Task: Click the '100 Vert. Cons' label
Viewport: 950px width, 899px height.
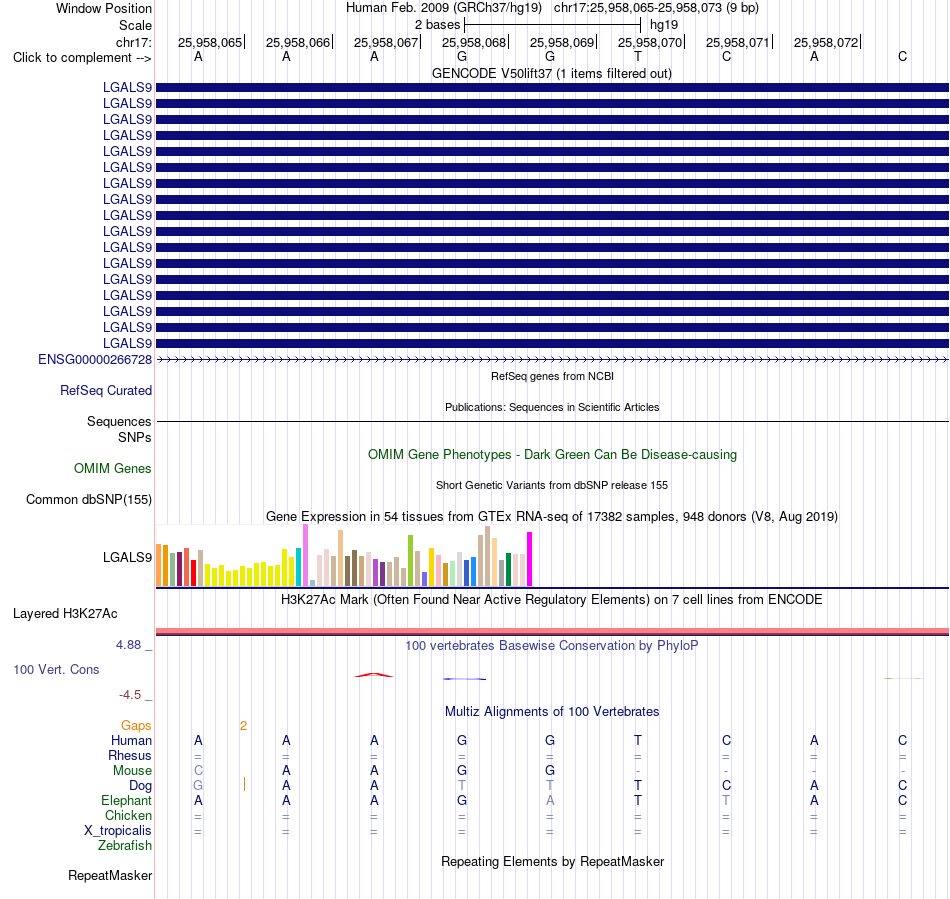Action: (56, 669)
